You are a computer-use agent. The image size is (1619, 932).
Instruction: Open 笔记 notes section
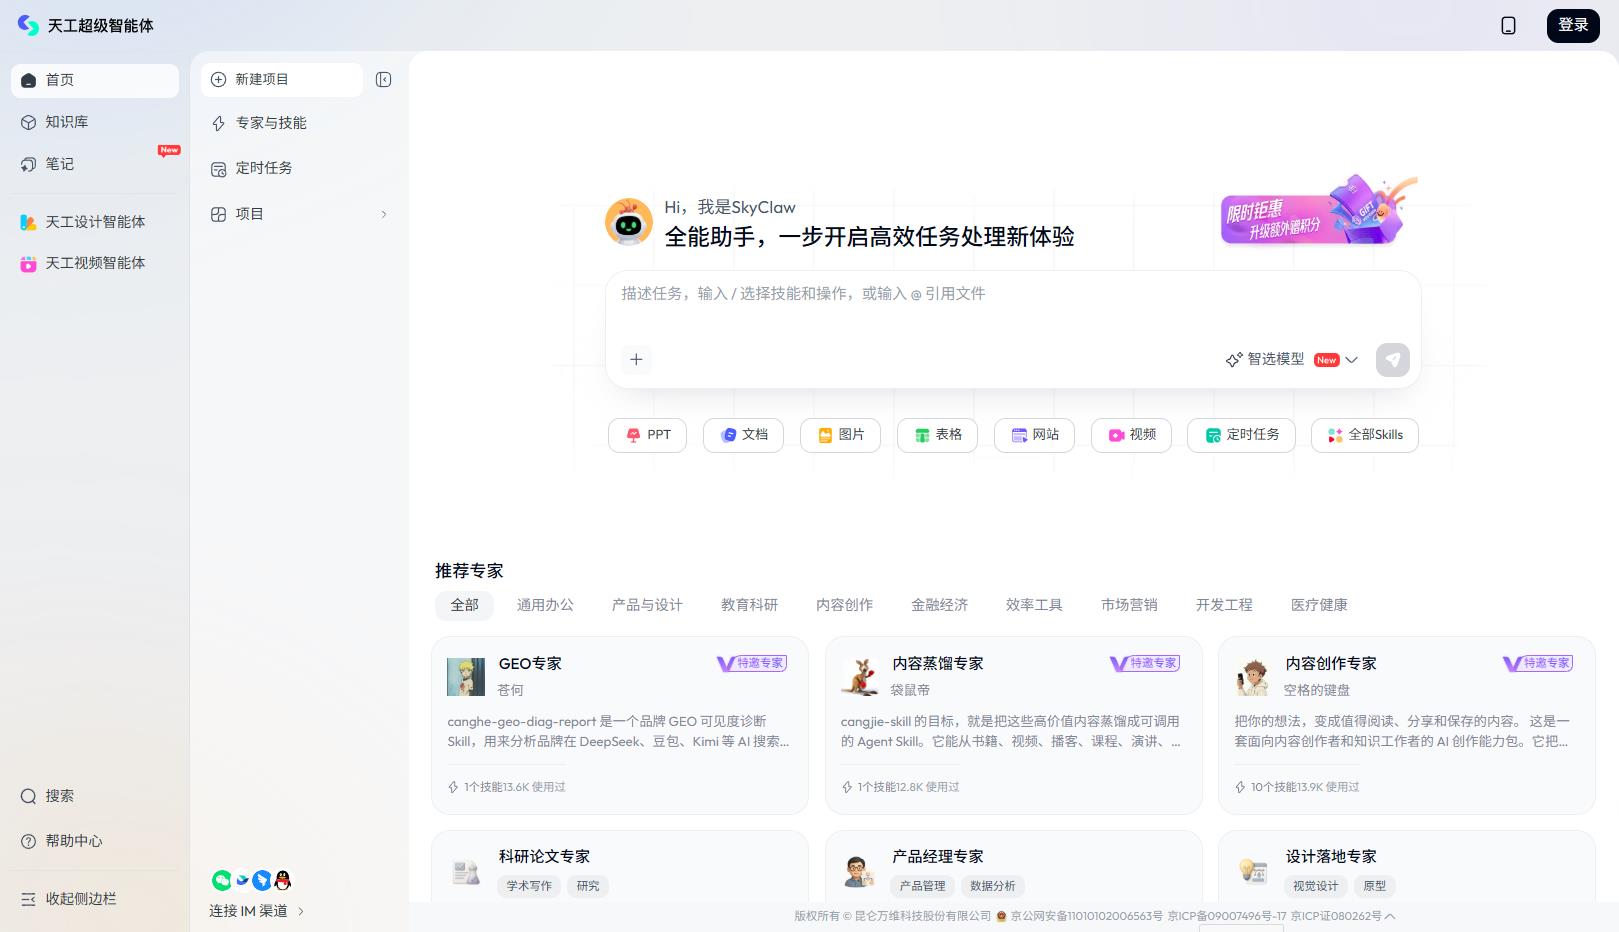tap(95, 164)
